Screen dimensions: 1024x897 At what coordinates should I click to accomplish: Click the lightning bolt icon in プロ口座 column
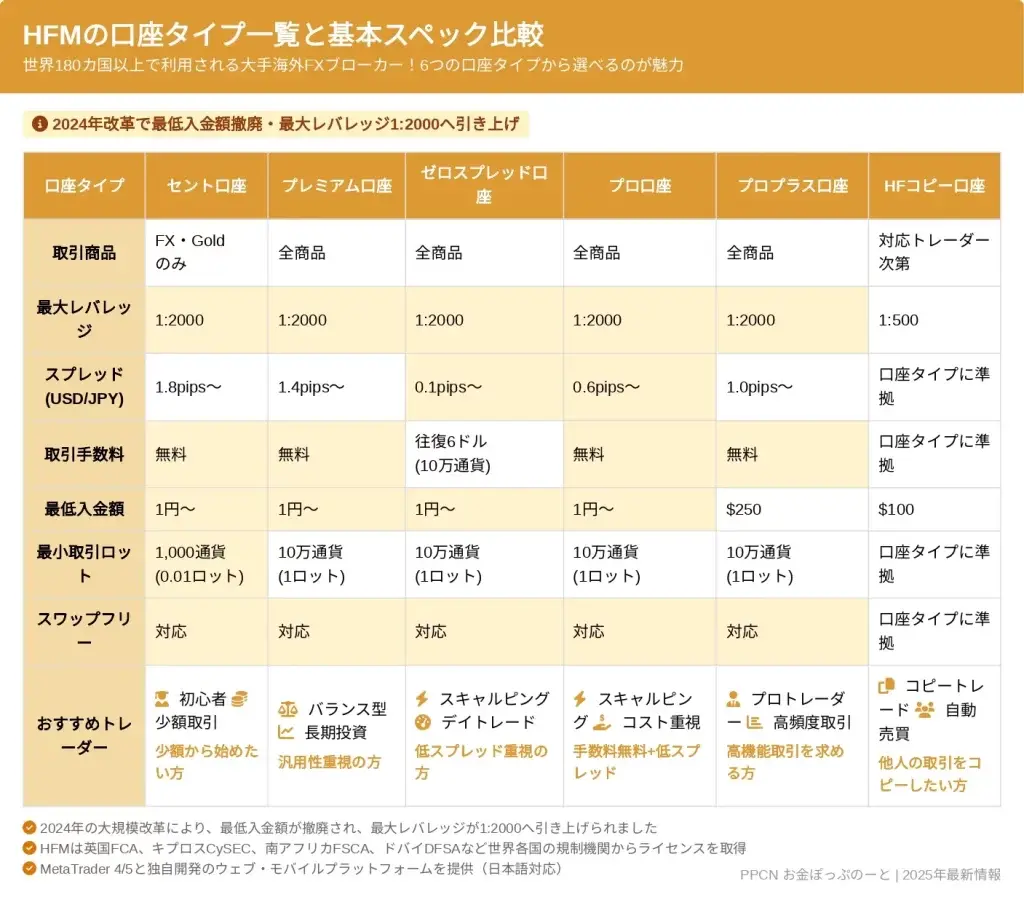click(580, 699)
